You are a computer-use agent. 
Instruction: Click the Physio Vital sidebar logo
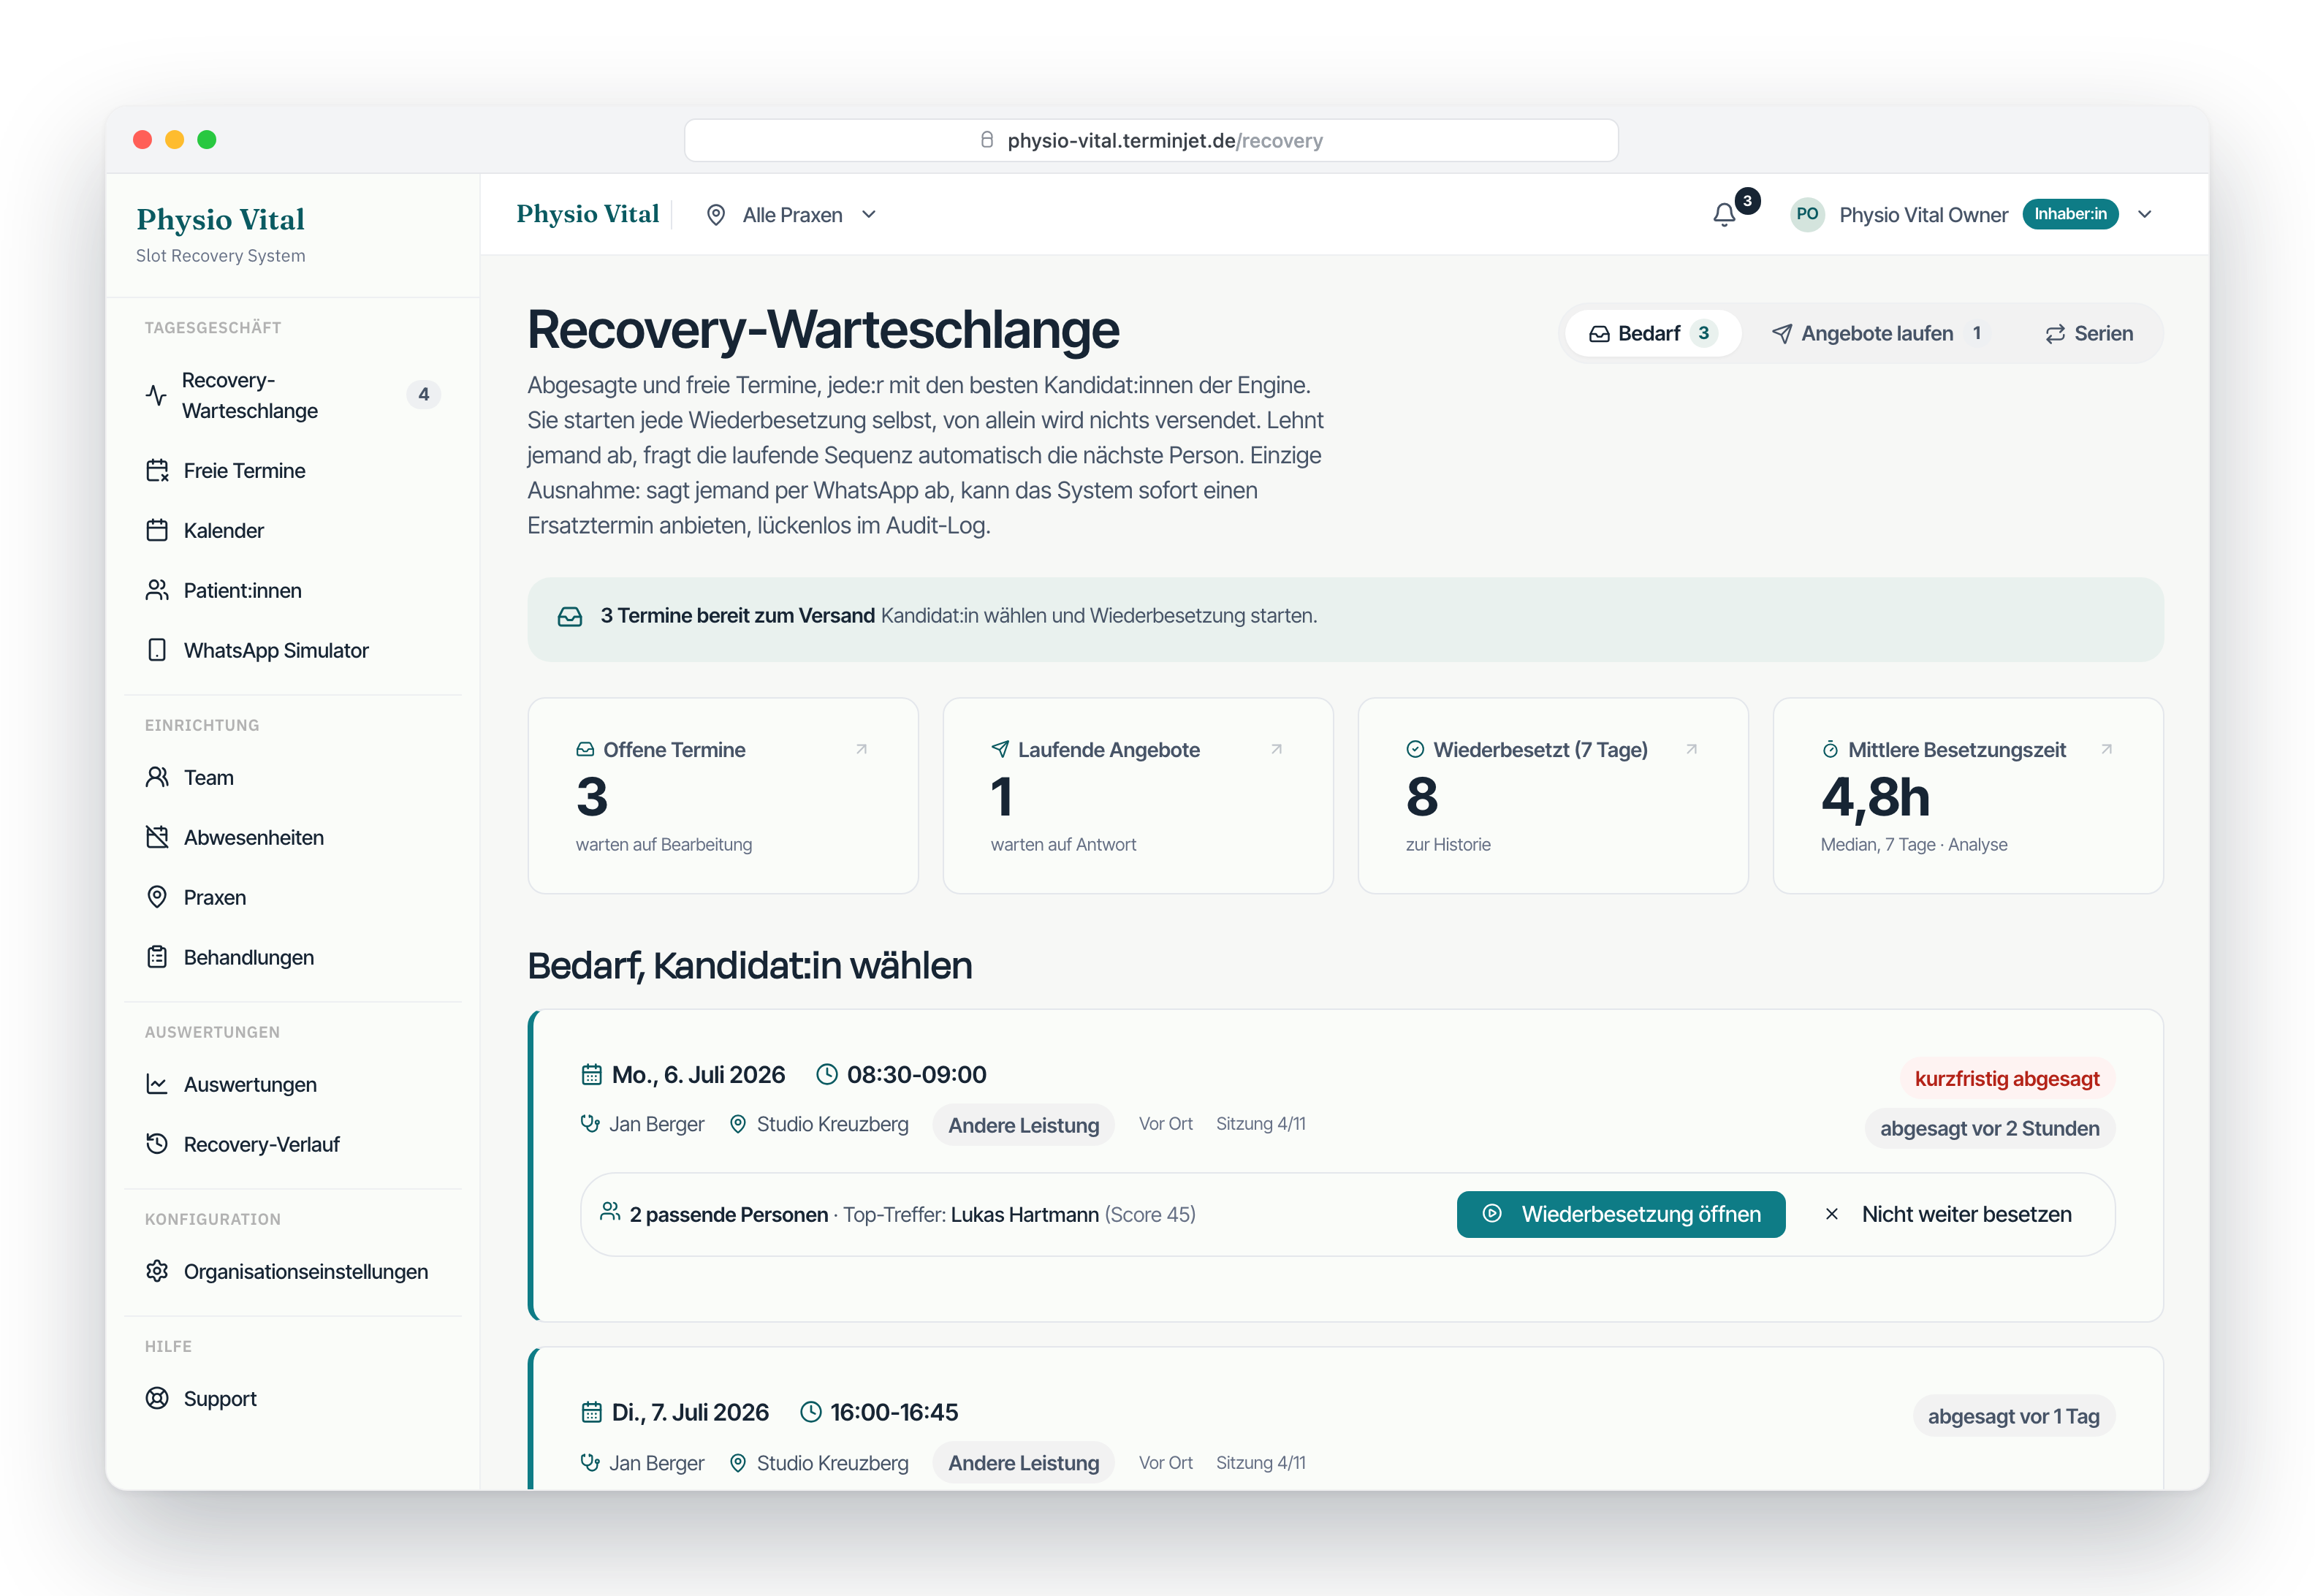[x=220, y=219]
